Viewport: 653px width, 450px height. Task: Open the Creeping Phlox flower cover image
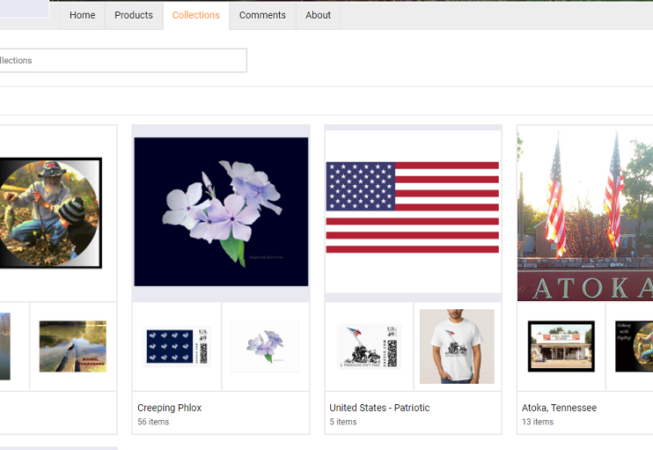pyautogui.click(x=221, y=212)
